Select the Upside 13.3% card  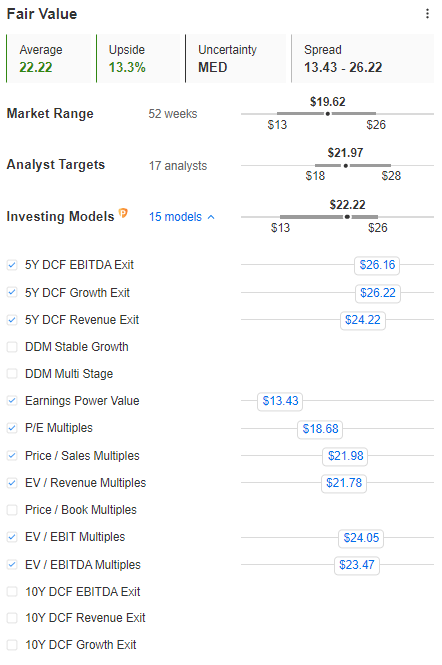point(138,59)
